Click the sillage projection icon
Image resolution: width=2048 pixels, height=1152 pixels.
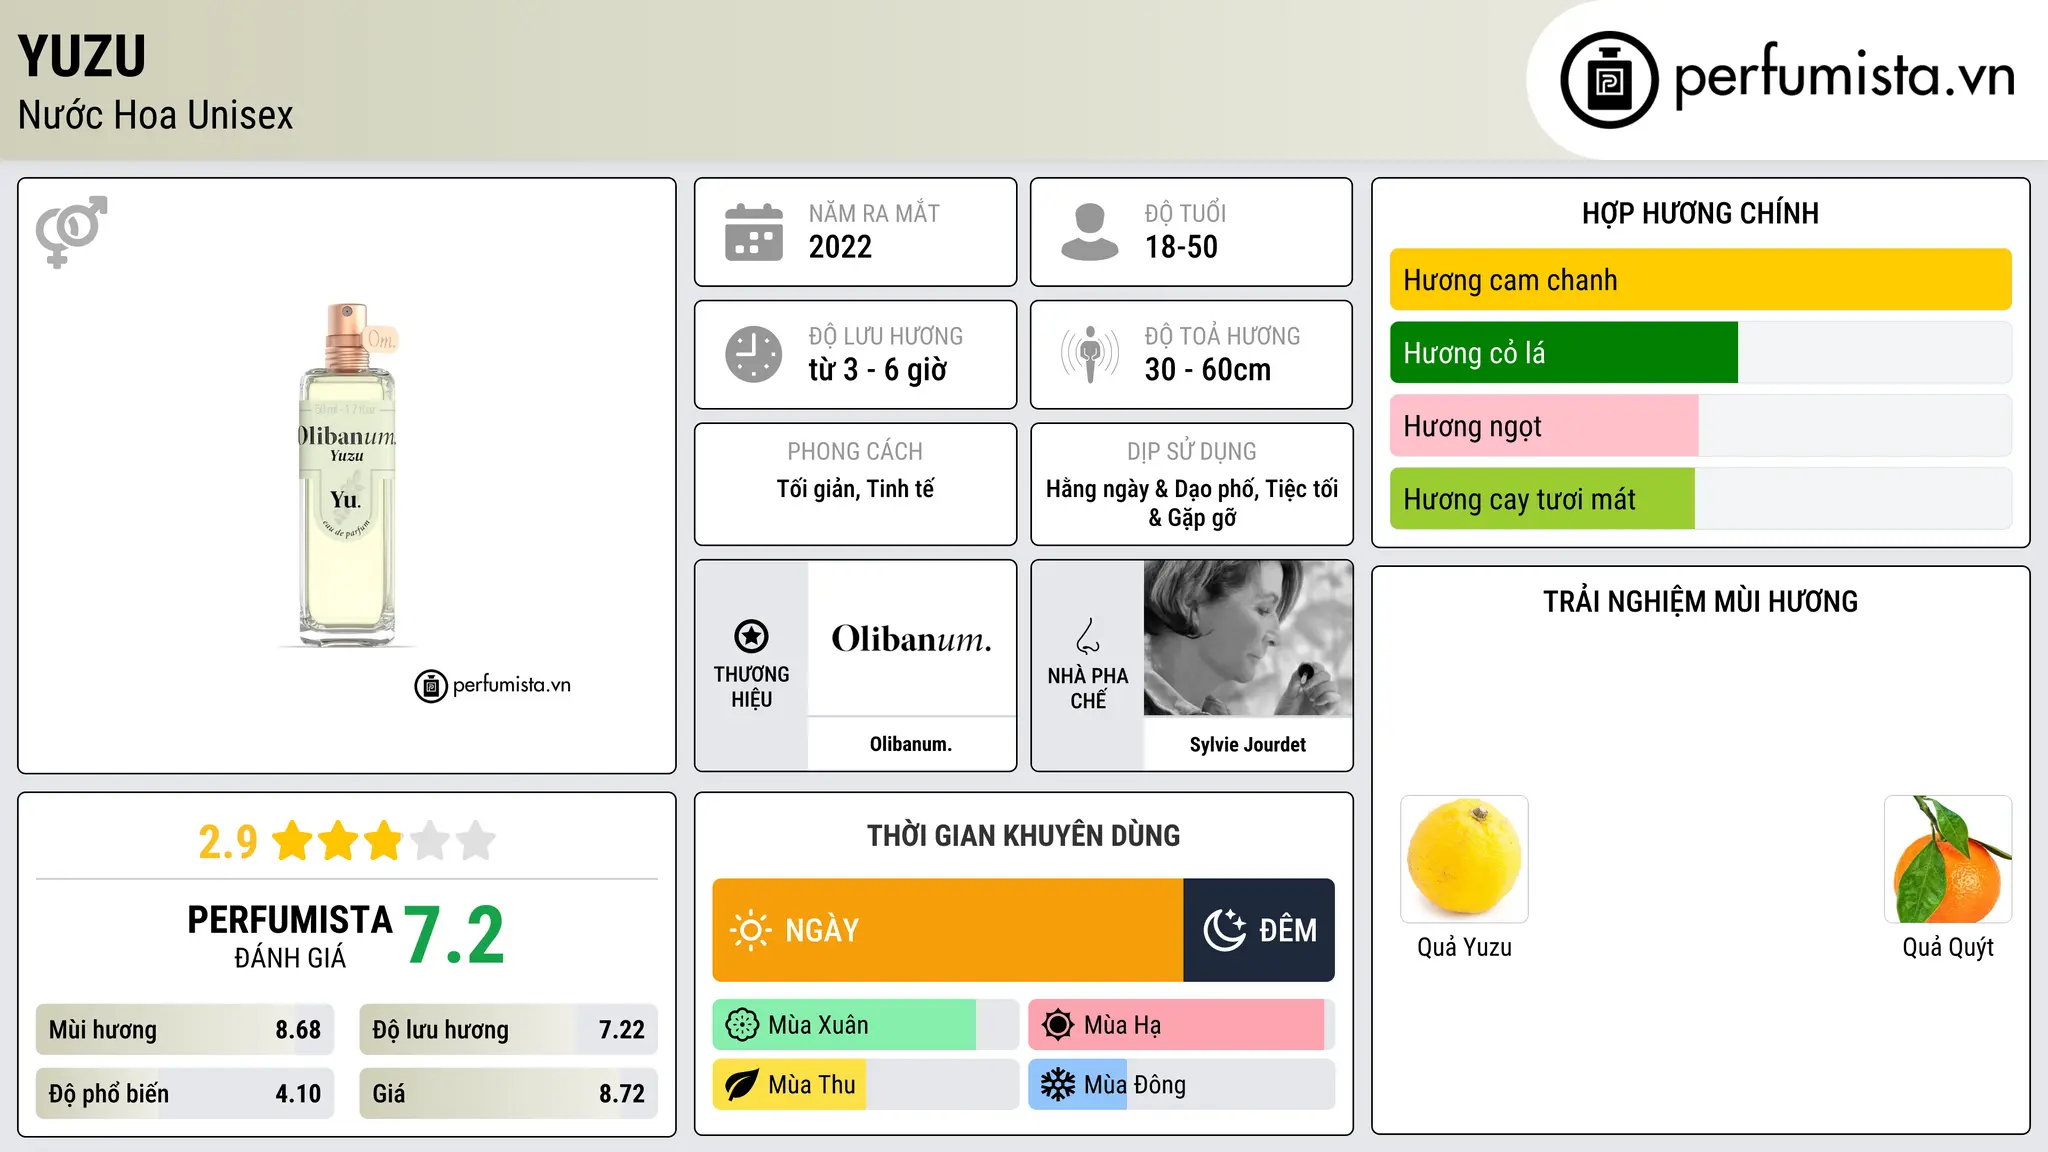tap(1090, 354)
